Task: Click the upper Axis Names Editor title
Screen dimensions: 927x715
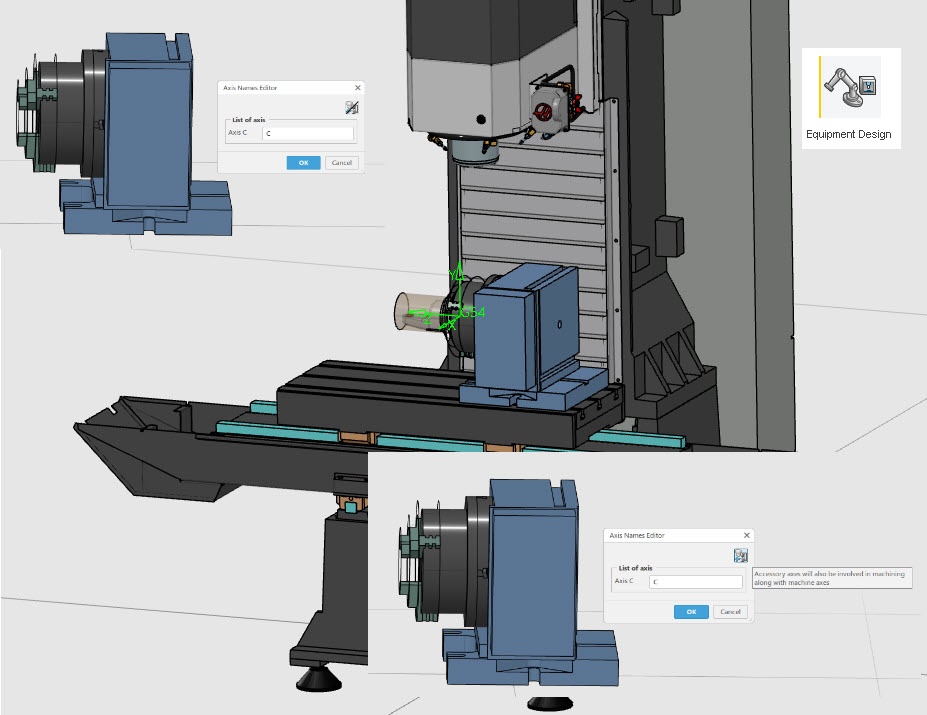Action: 250,88
